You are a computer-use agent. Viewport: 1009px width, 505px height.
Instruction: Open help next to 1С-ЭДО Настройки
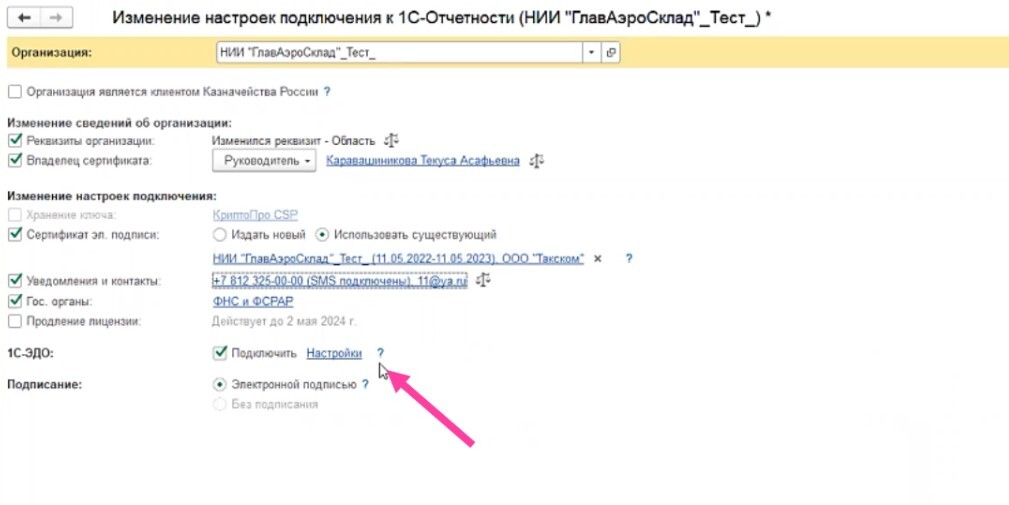pos(380,353)
